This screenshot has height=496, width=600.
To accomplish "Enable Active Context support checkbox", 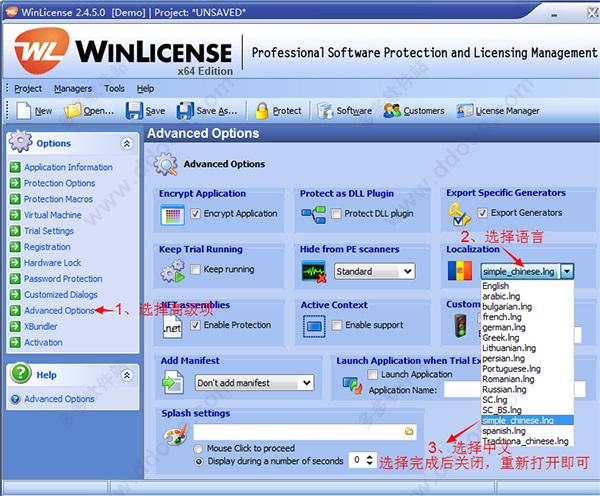I will click(337, 325).
